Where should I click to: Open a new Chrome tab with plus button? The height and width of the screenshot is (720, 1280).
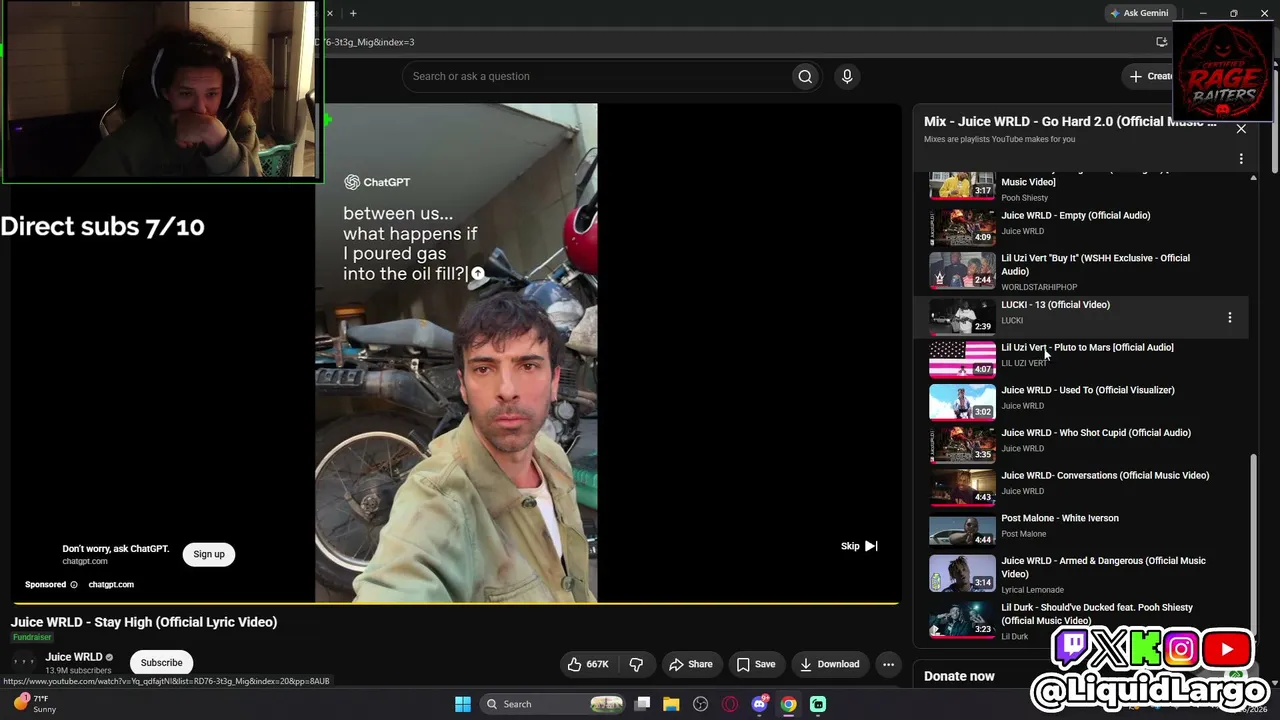tap(353, 13)
